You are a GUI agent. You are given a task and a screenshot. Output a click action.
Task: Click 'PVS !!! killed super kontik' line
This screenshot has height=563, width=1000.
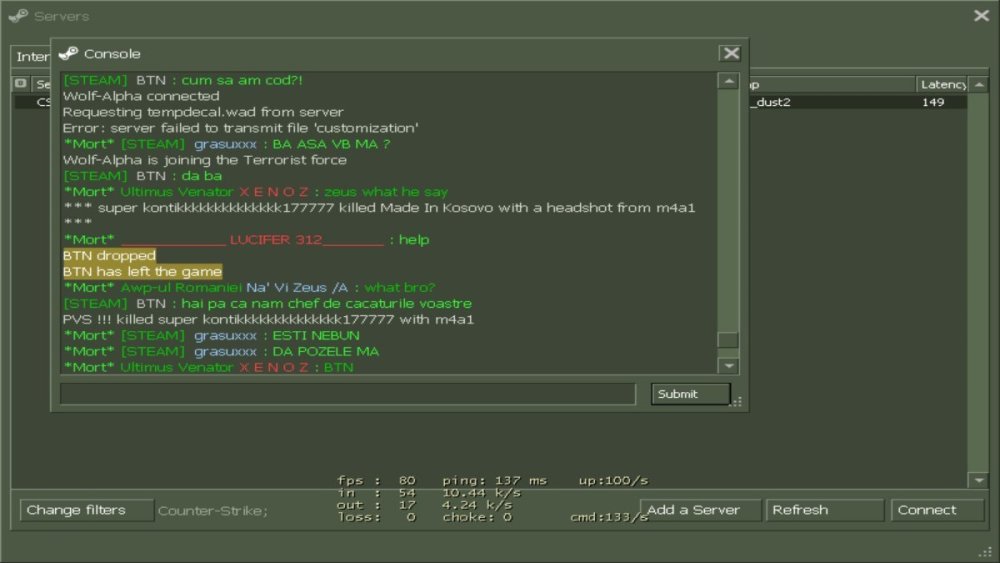[268, 319]
